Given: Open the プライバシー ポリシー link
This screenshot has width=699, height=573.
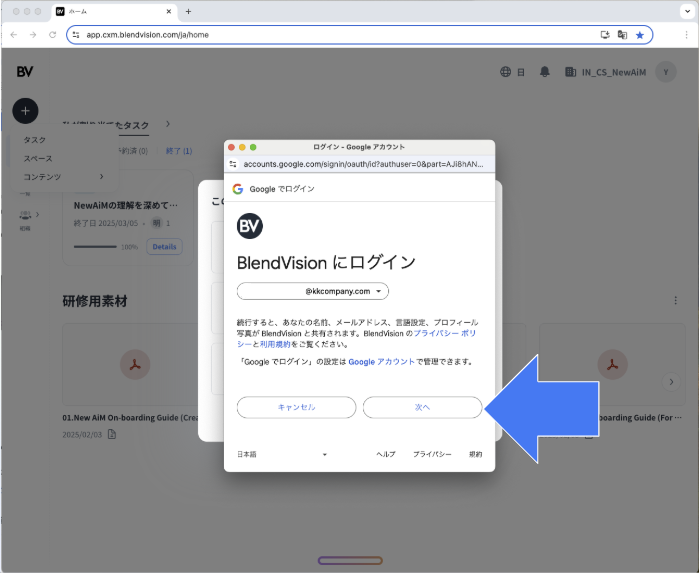Looking at the screenshot, I should click(x=445, y=333).
